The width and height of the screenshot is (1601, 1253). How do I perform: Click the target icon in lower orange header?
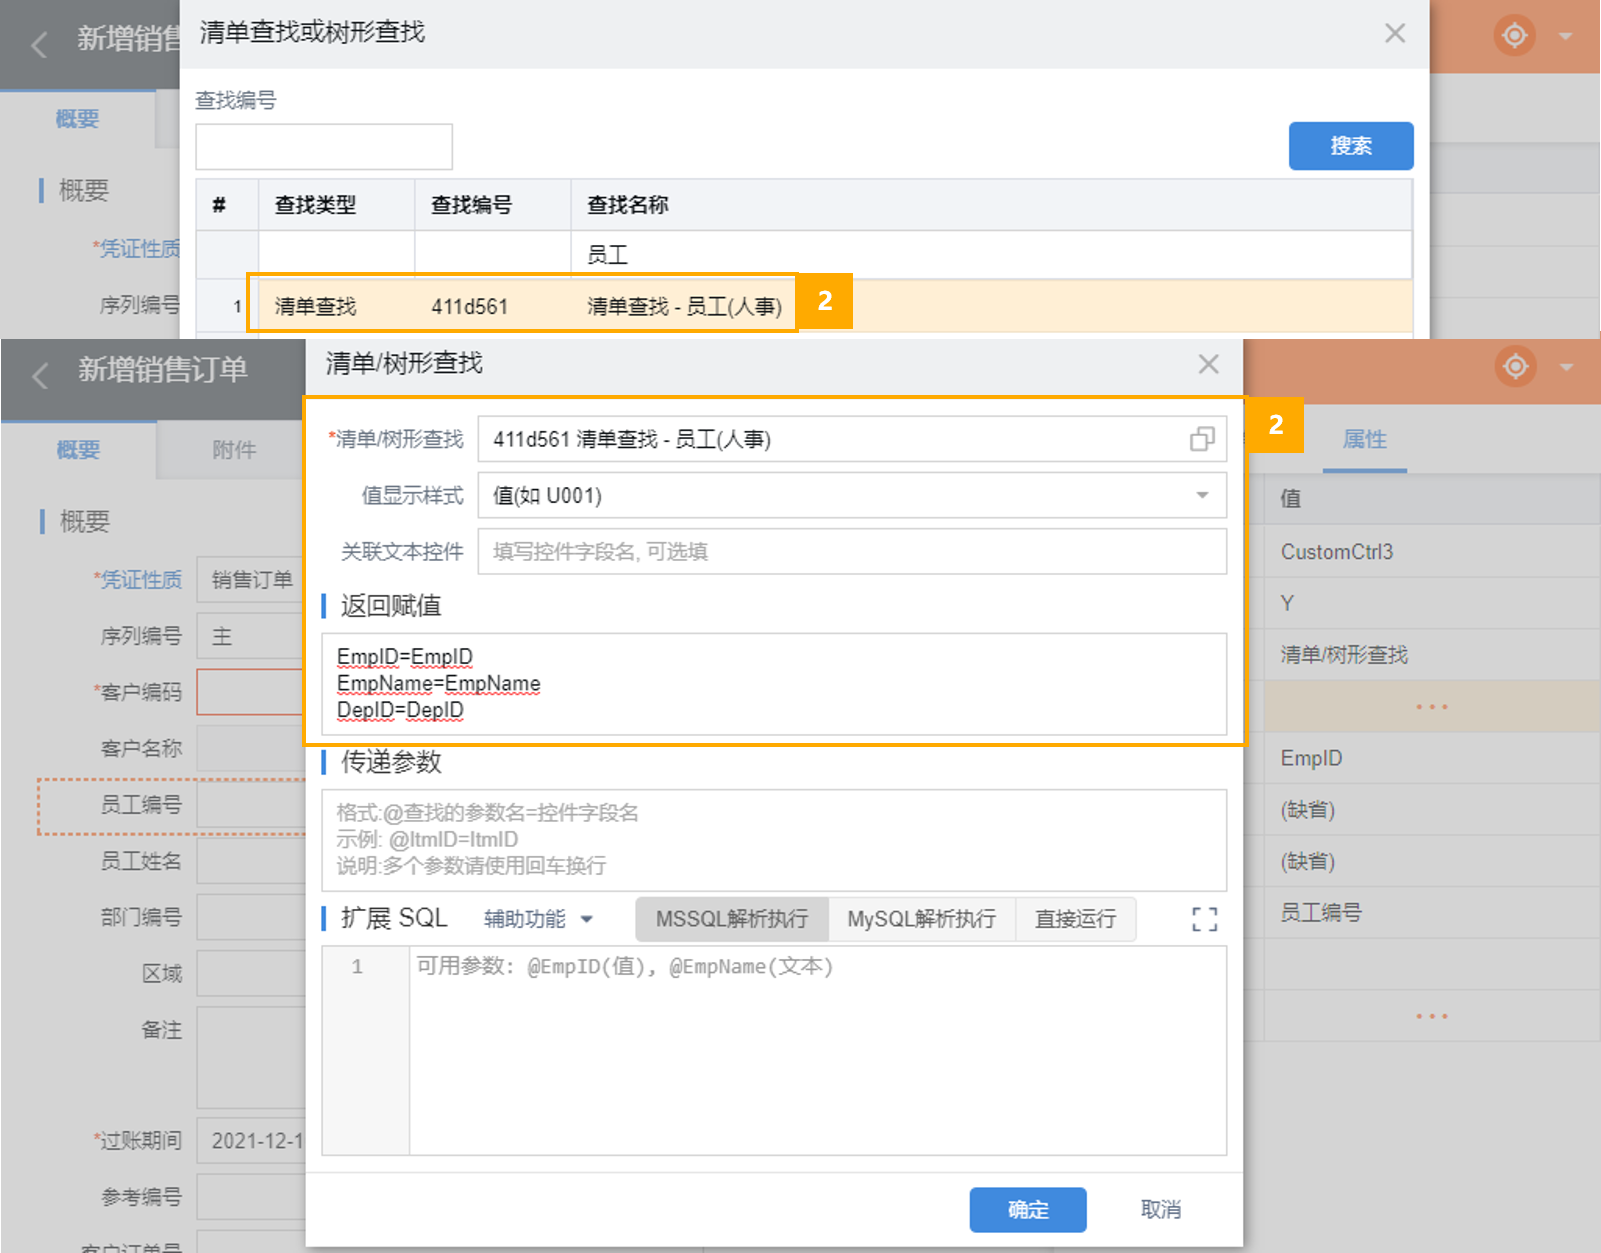tap(1515, 366)
